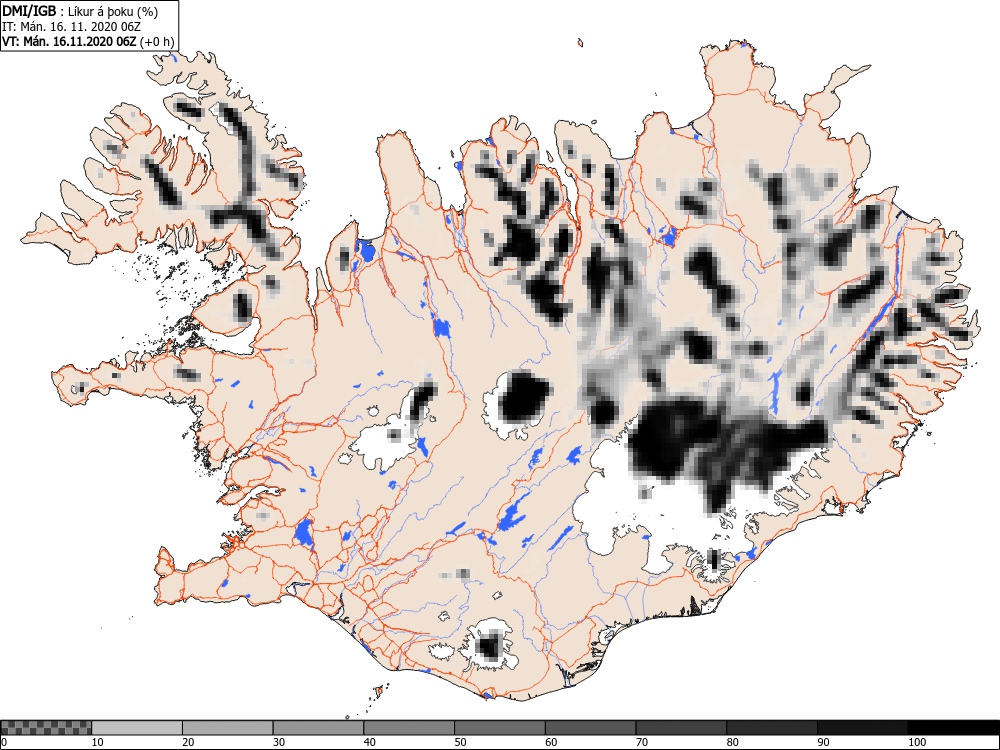
Task: Select the legend label "50"
Action: [460, 742]
